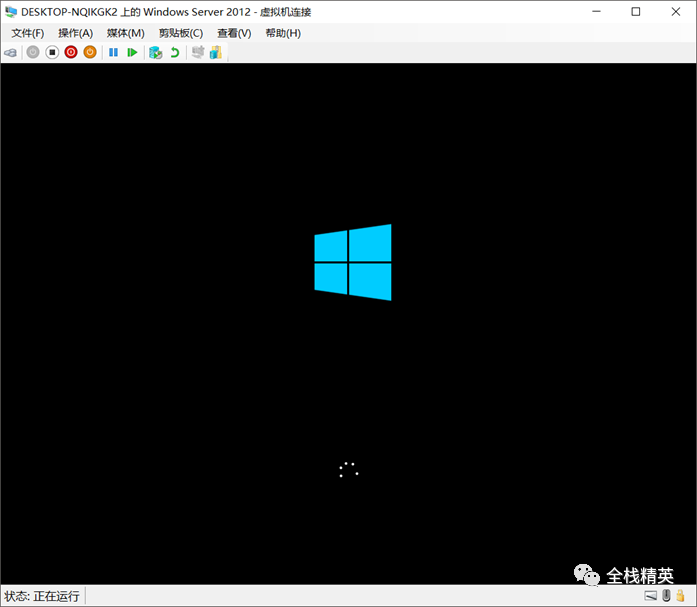
Task: Click the VM connection title bar icon
Action: tap(11, 12)
